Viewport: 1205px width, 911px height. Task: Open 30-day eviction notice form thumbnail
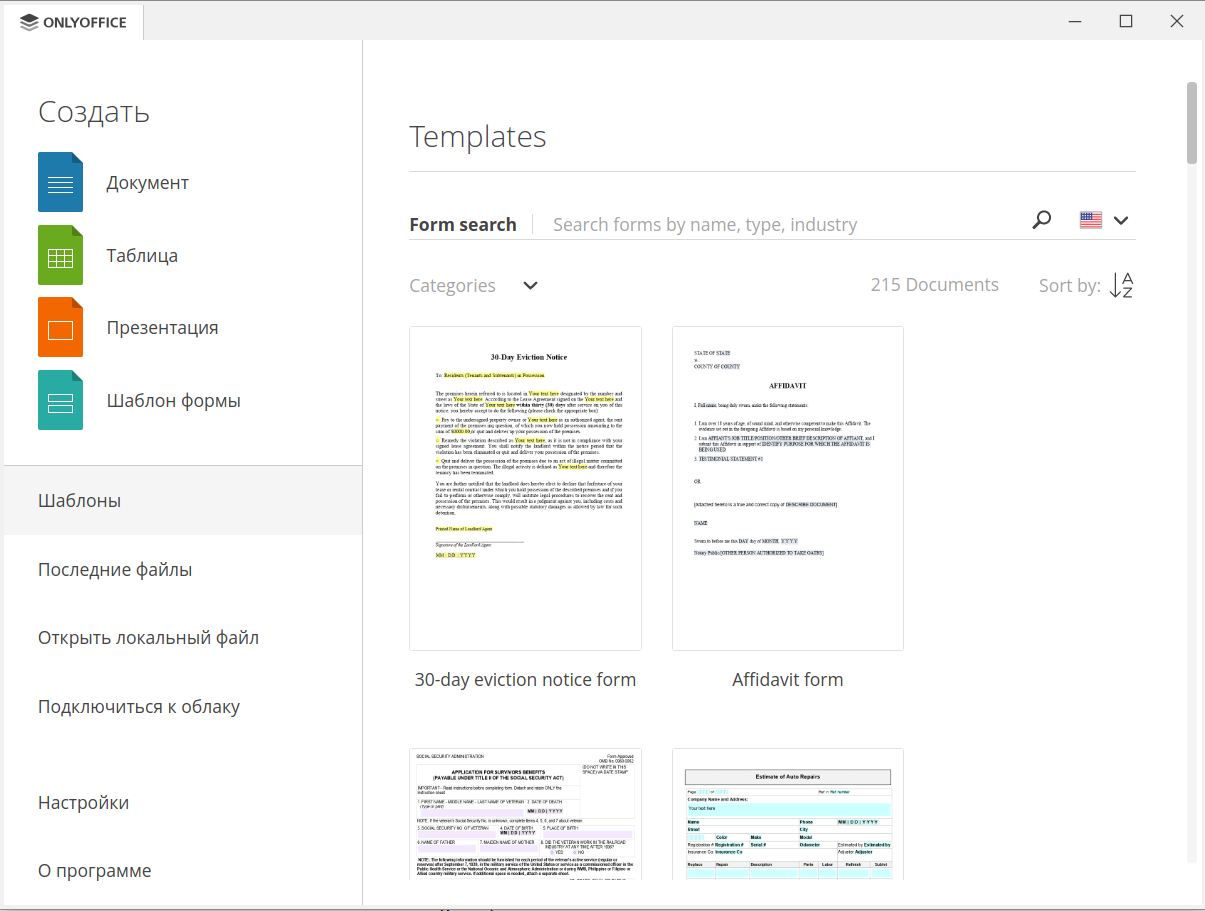click(525, 489)
